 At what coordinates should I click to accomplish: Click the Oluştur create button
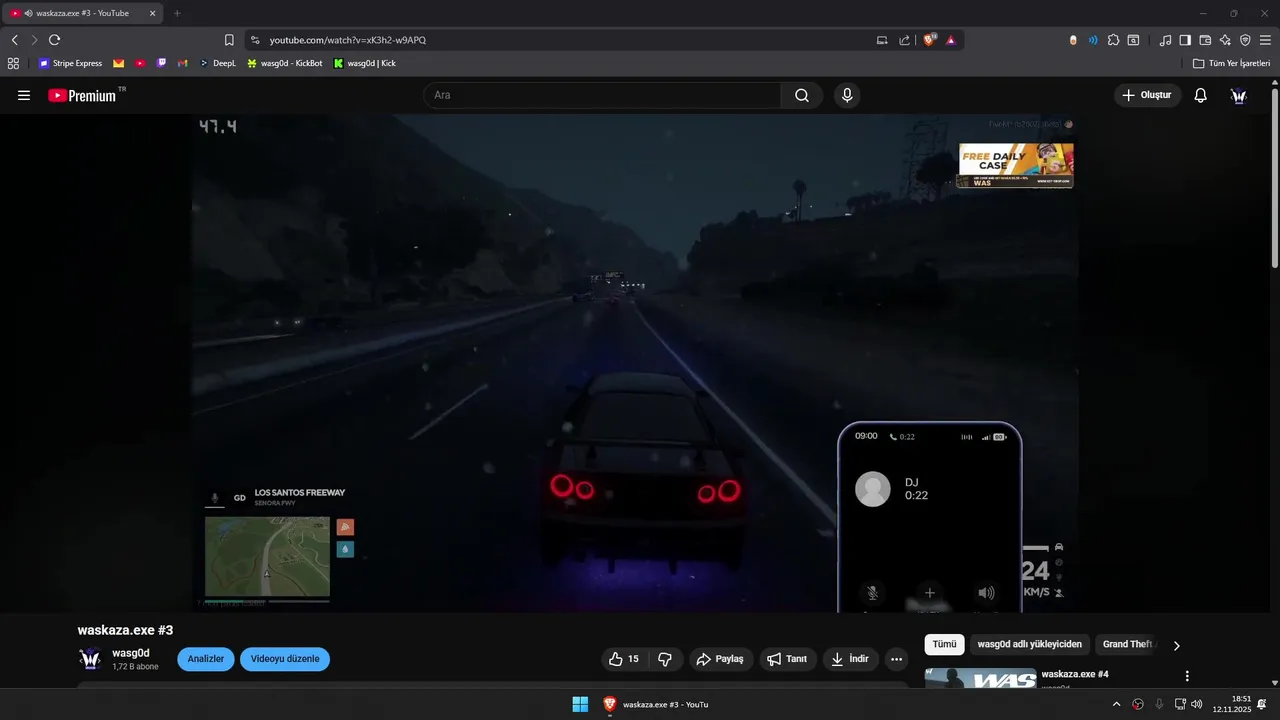(x=1147, y=95)
